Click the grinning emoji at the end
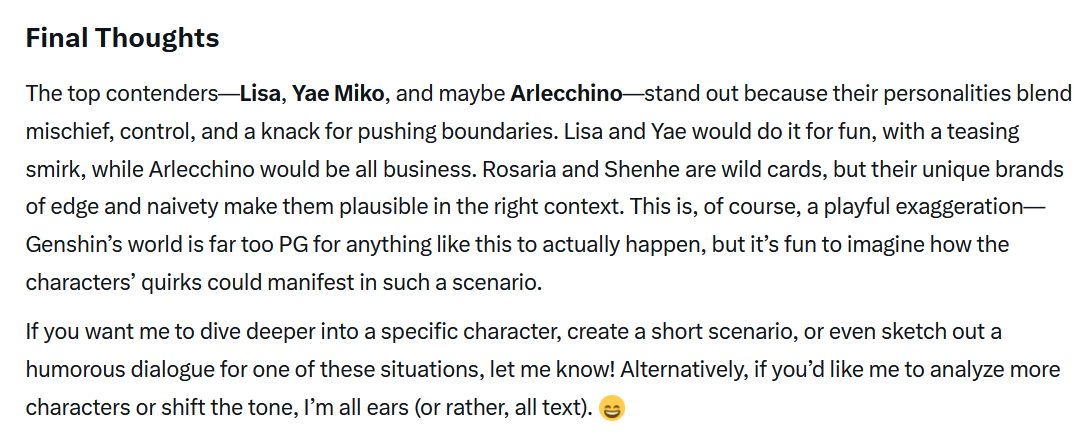1085x438 pixels. pos(611,408)
